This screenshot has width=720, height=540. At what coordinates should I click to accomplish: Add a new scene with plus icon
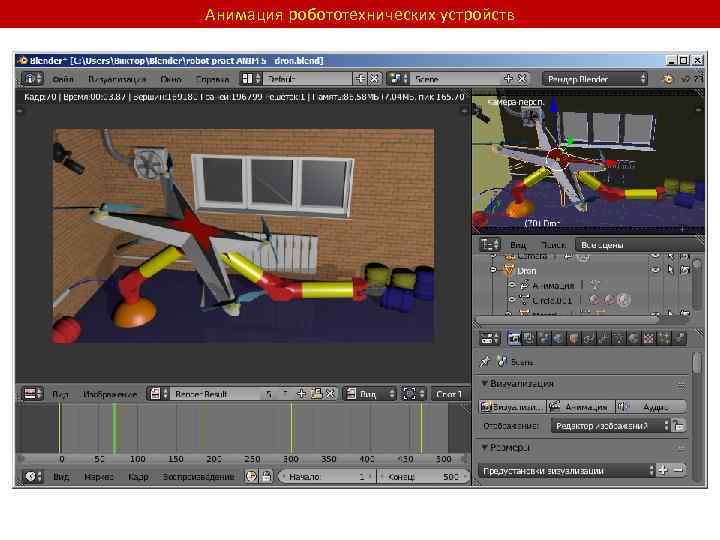(508, 79)
